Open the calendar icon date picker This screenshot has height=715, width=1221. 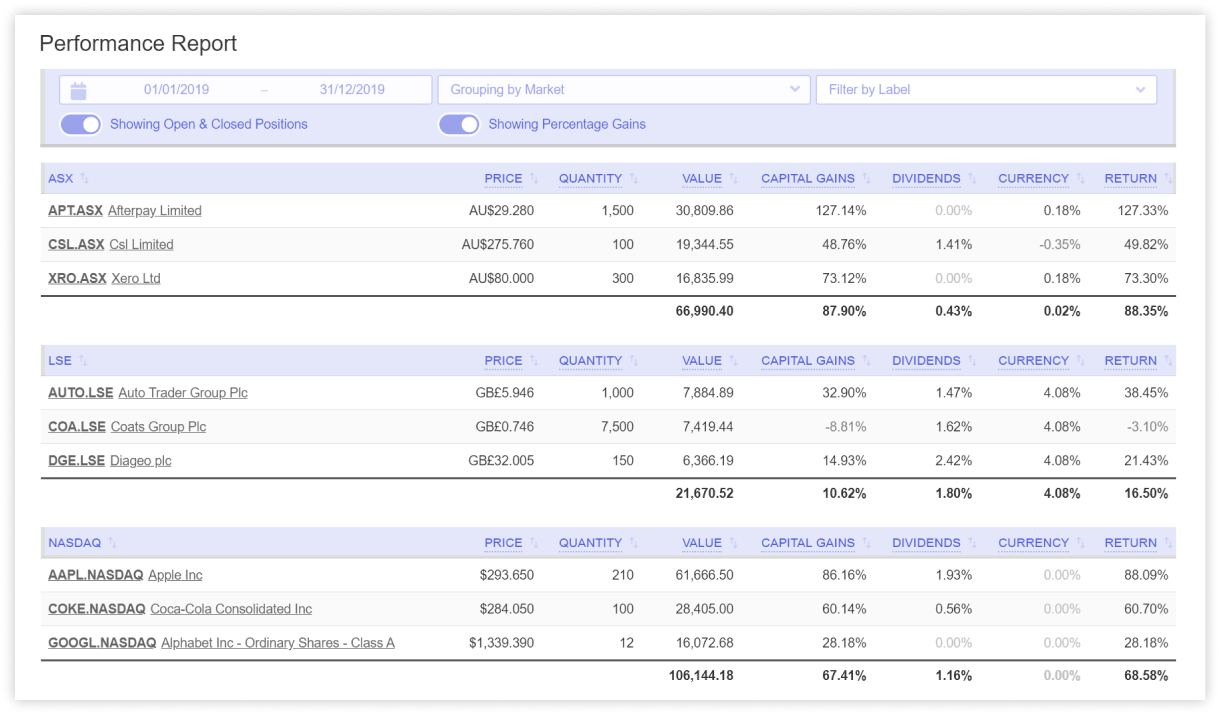pos(79,90)
